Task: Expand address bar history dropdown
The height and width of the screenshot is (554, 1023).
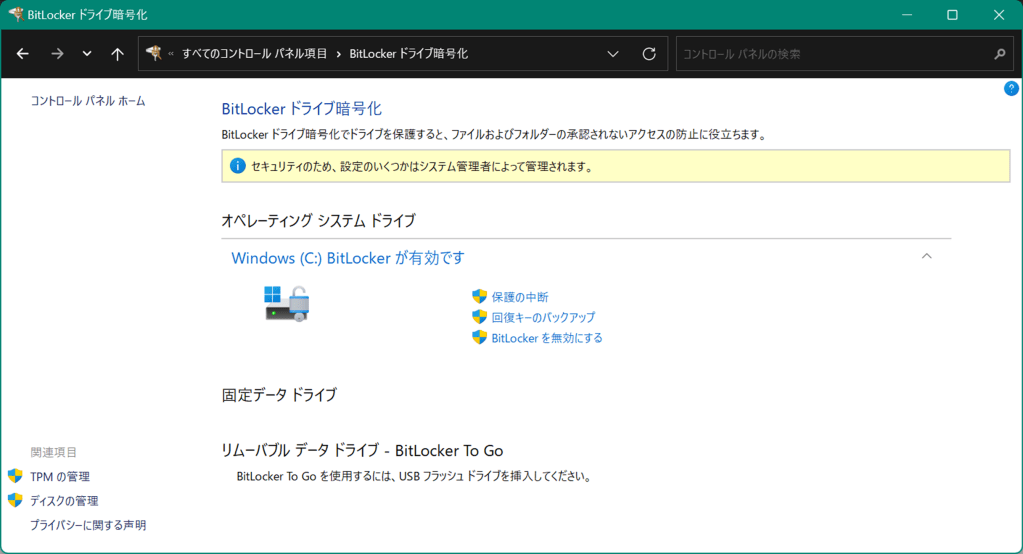Action: (613, 54)
